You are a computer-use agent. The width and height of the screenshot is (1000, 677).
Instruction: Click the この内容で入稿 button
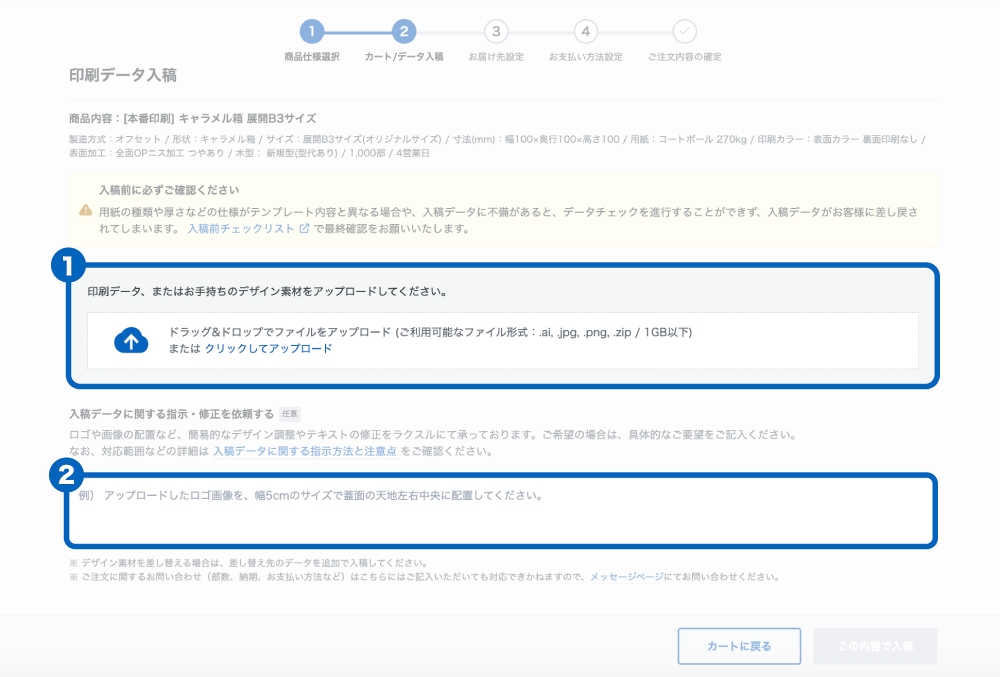pos(875,646)
